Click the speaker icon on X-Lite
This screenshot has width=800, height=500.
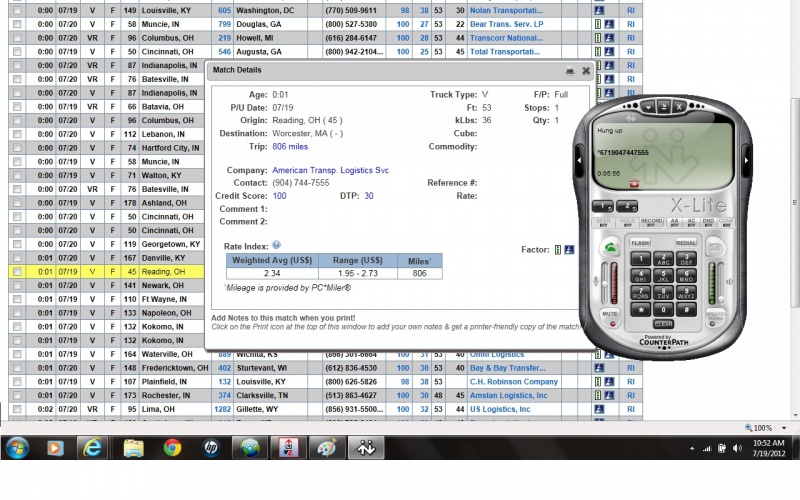tap(730, 281)
